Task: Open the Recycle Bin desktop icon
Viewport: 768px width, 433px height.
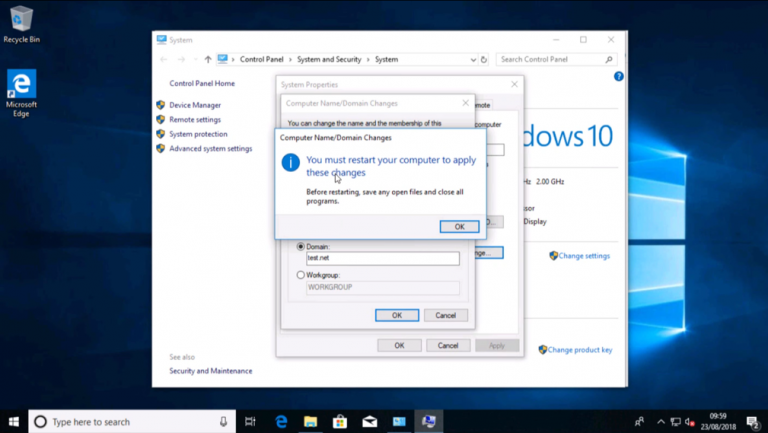Action: coord(21,24)
